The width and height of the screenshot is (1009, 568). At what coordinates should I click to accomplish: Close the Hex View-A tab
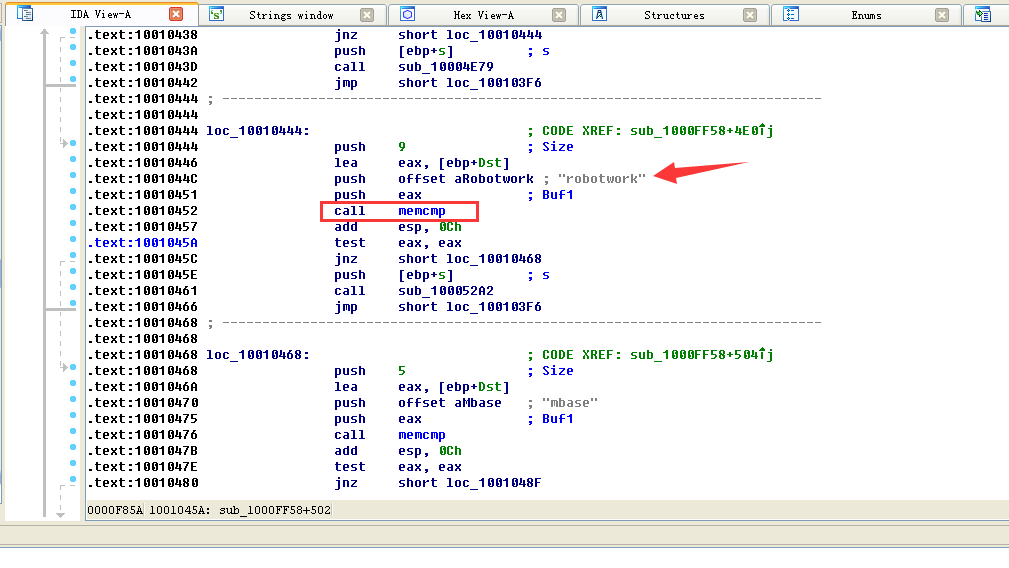tap(559, 15)
